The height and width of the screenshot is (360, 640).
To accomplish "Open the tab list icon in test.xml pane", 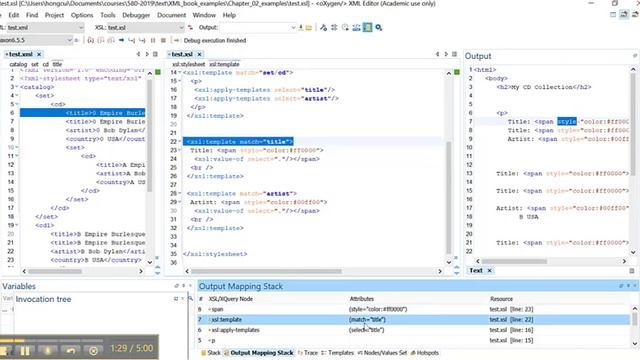I will point(155,54).
